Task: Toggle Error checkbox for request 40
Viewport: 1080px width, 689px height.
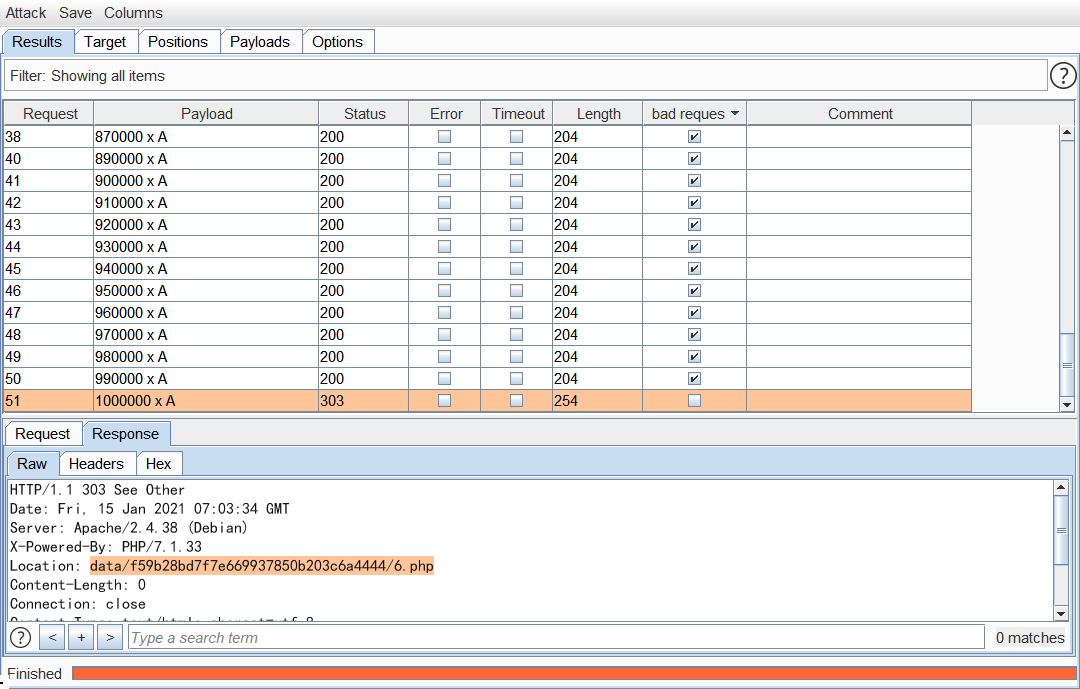Action: 445,158
